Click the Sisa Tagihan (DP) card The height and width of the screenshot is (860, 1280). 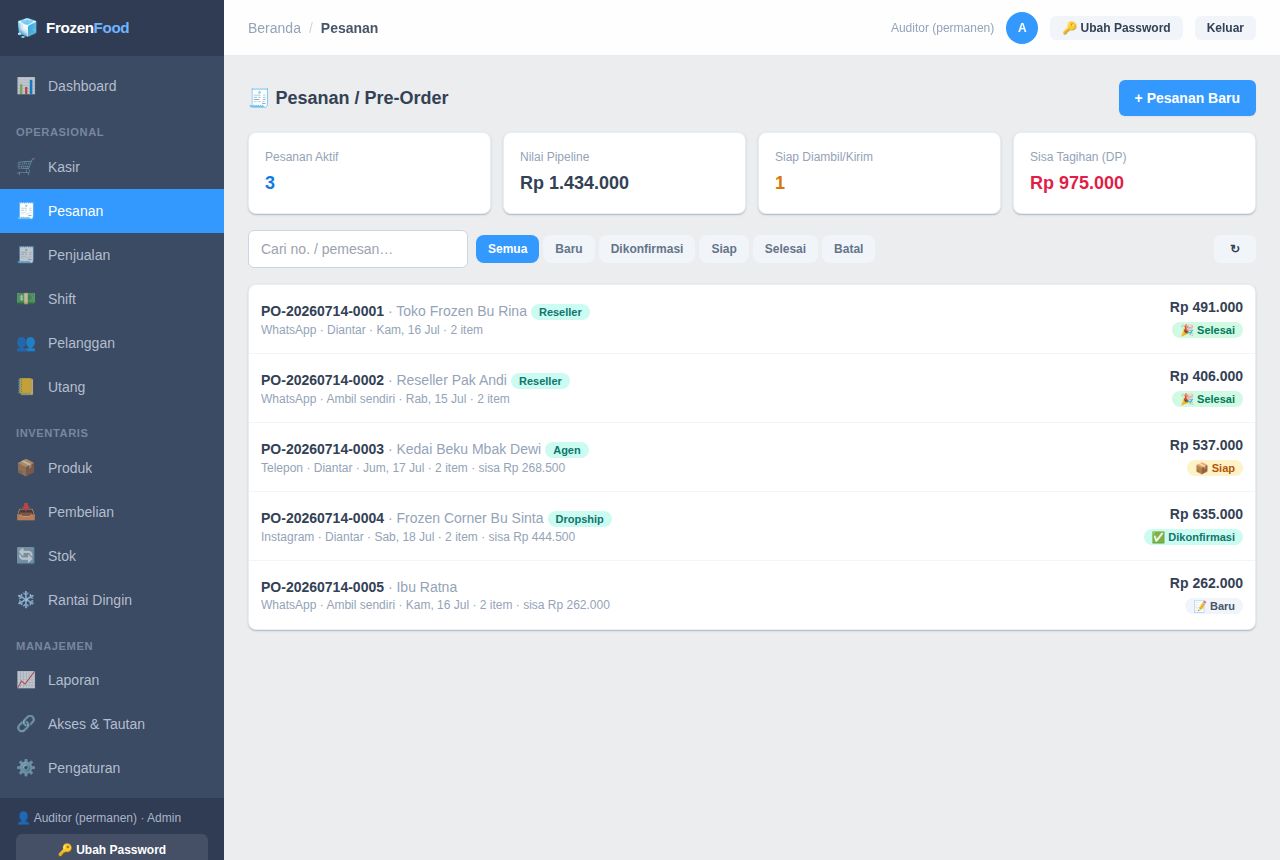click(1134, 173)
